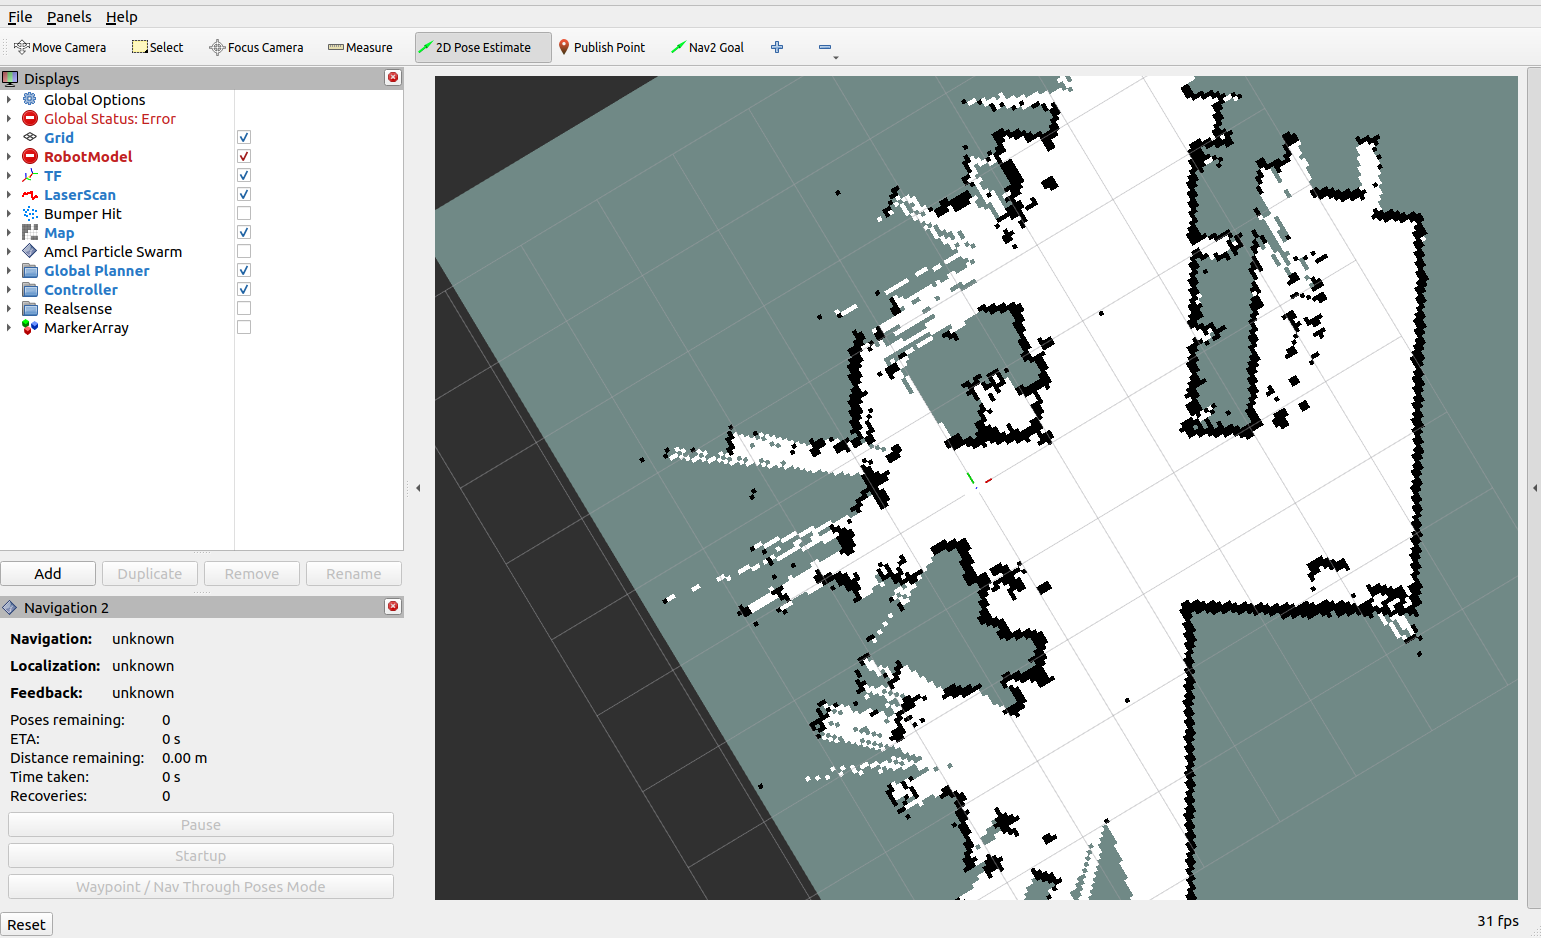Choose the Publish Point tool
The width and height of the screenshot is (1541, 938).
coord(602,47)
